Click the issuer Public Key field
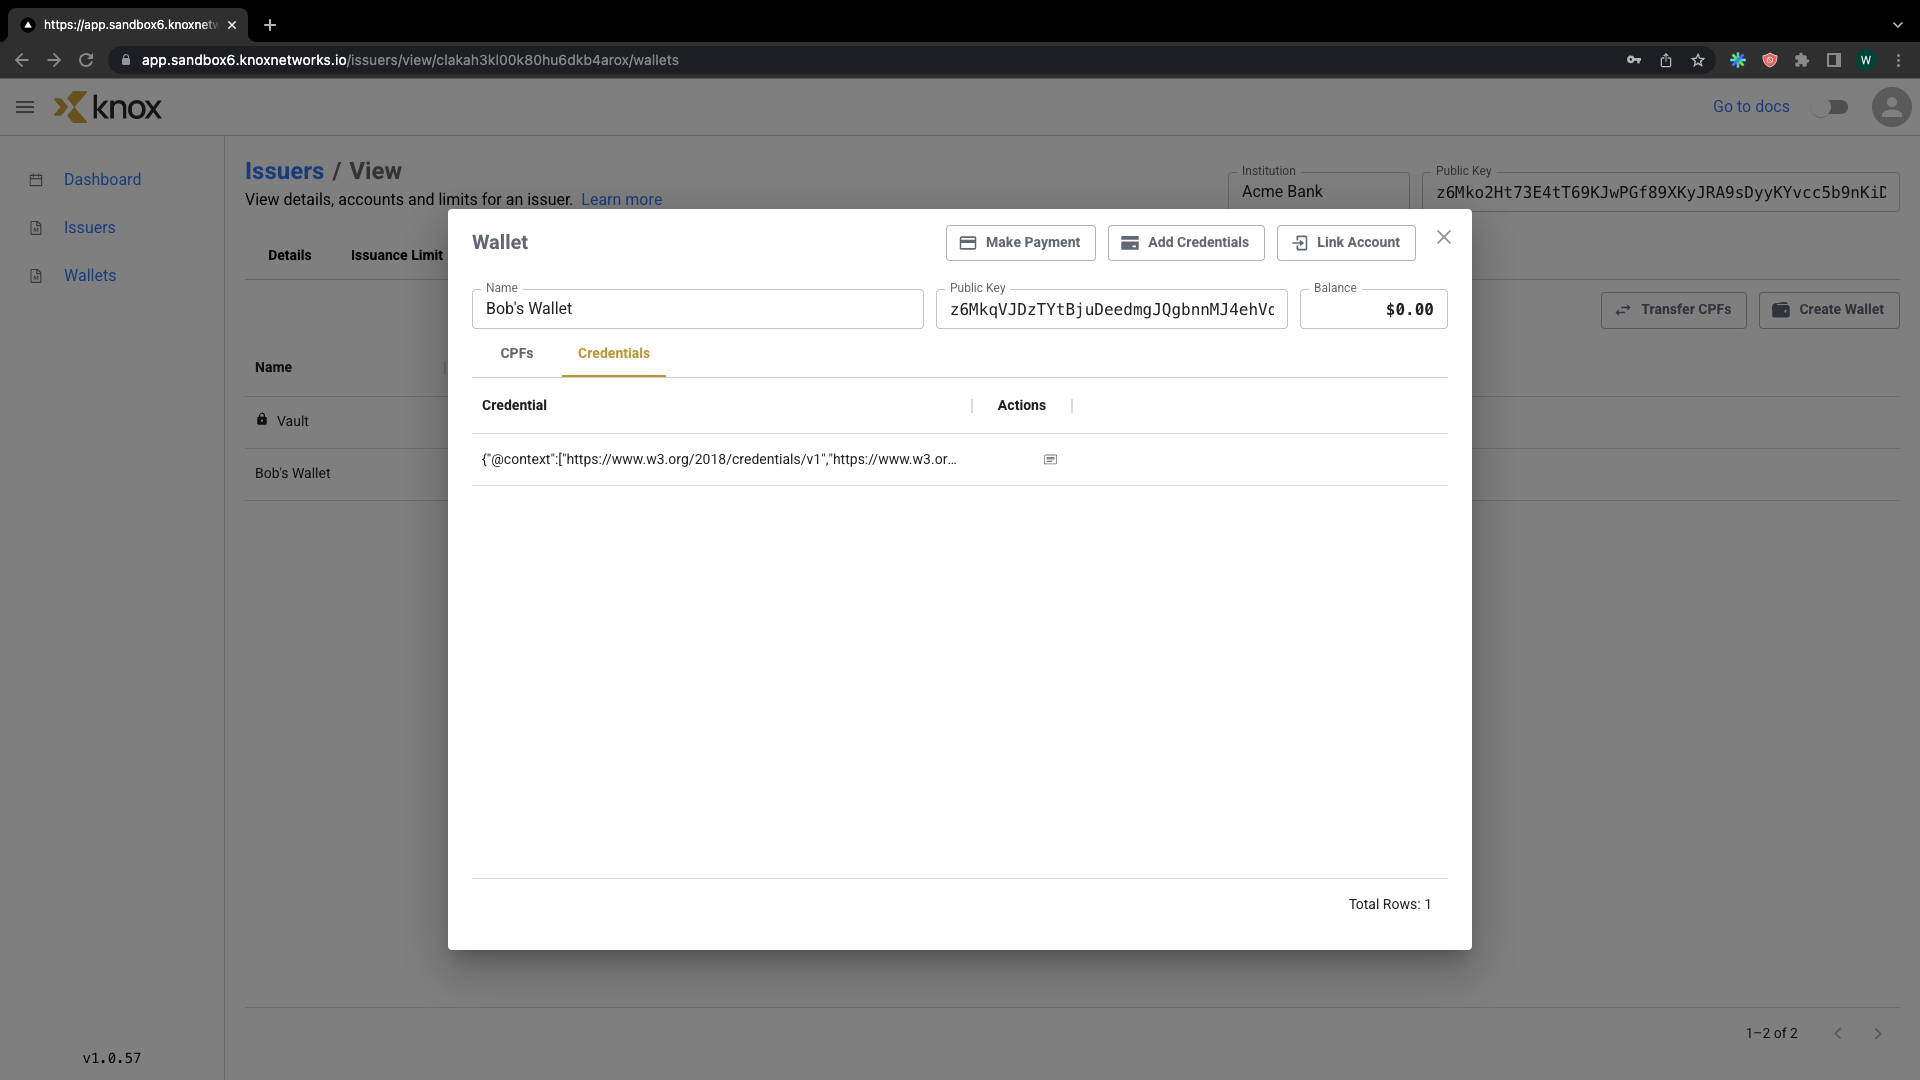 tap(1660, 192)
